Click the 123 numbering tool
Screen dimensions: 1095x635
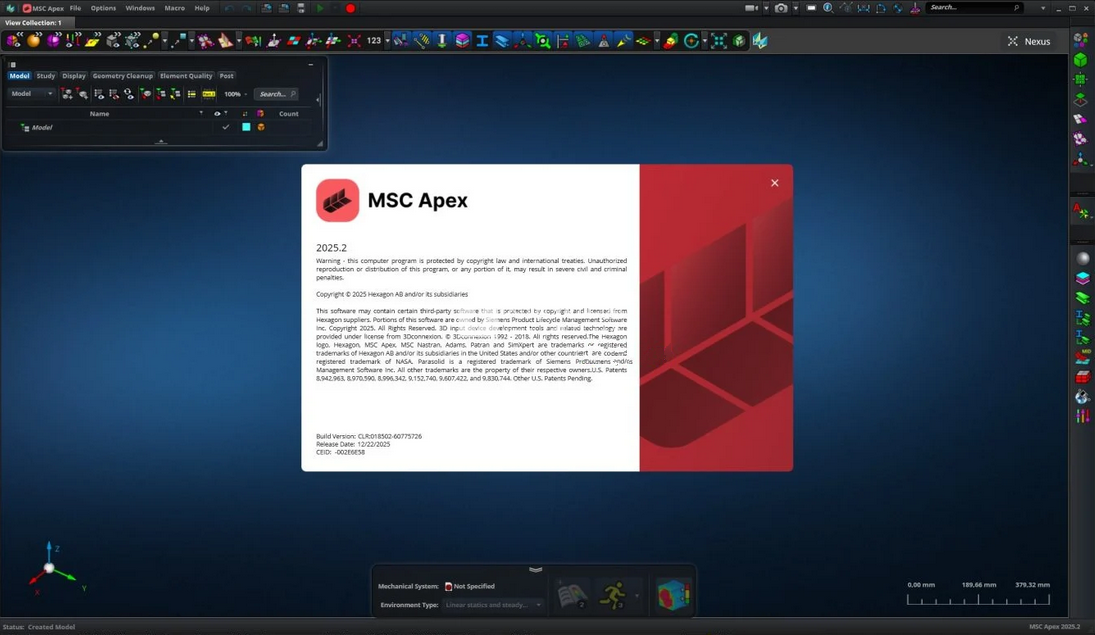(x=374, y=41)
